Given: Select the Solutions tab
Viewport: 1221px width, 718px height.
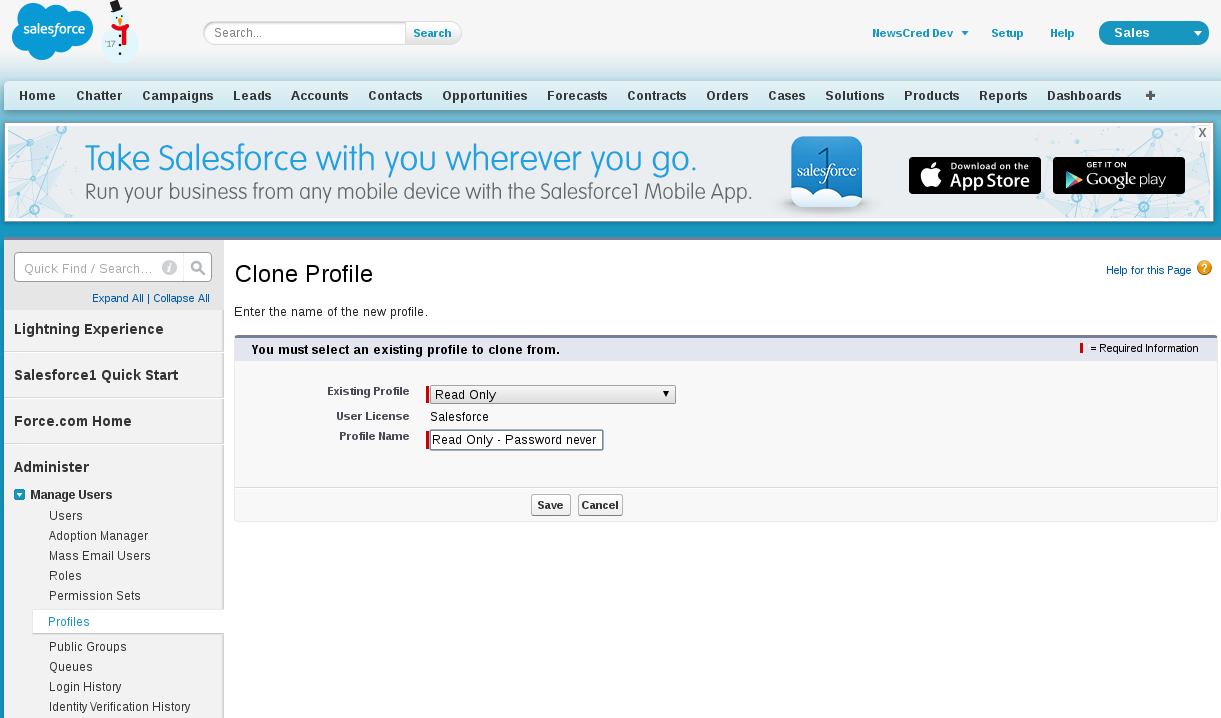Looking at the screenshot, I should (855, 96).
